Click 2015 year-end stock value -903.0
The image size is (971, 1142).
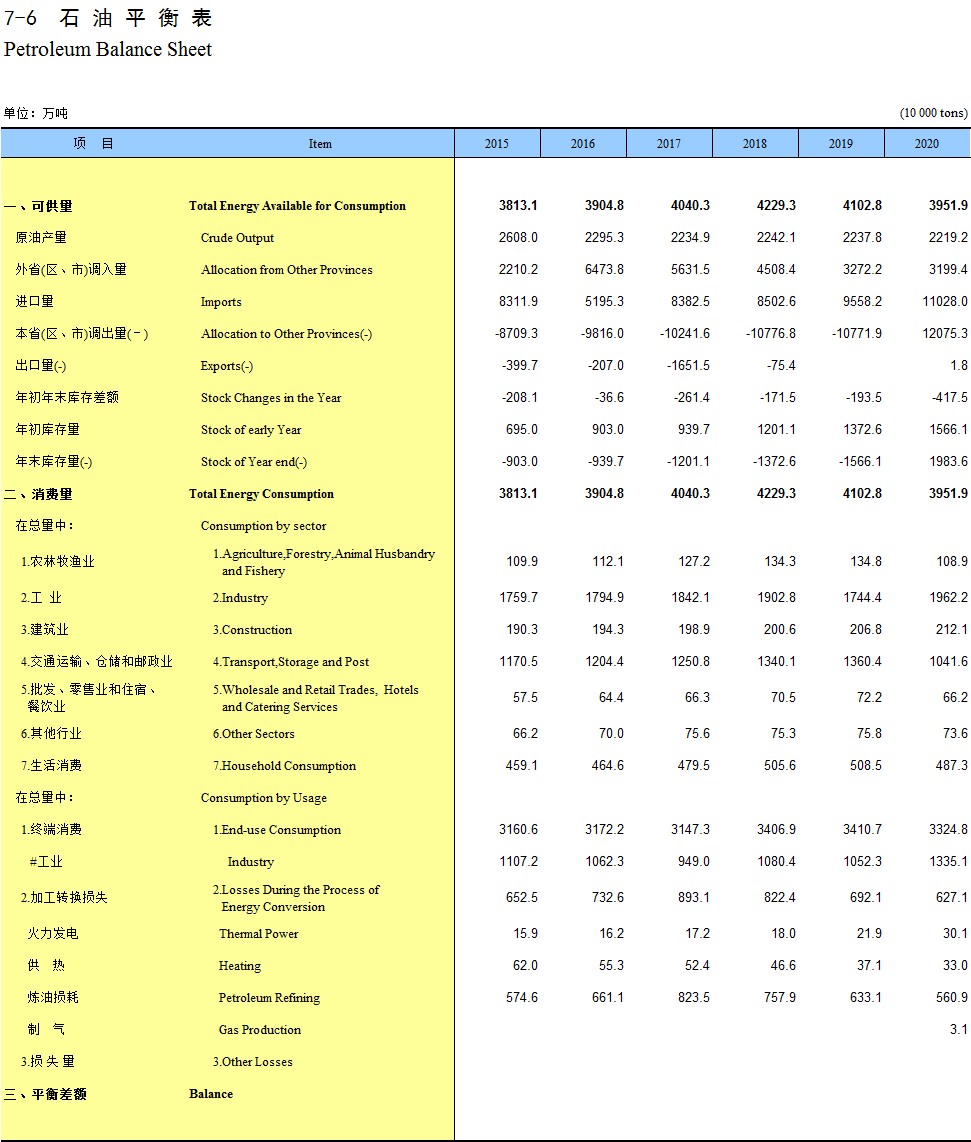(520, 462)
